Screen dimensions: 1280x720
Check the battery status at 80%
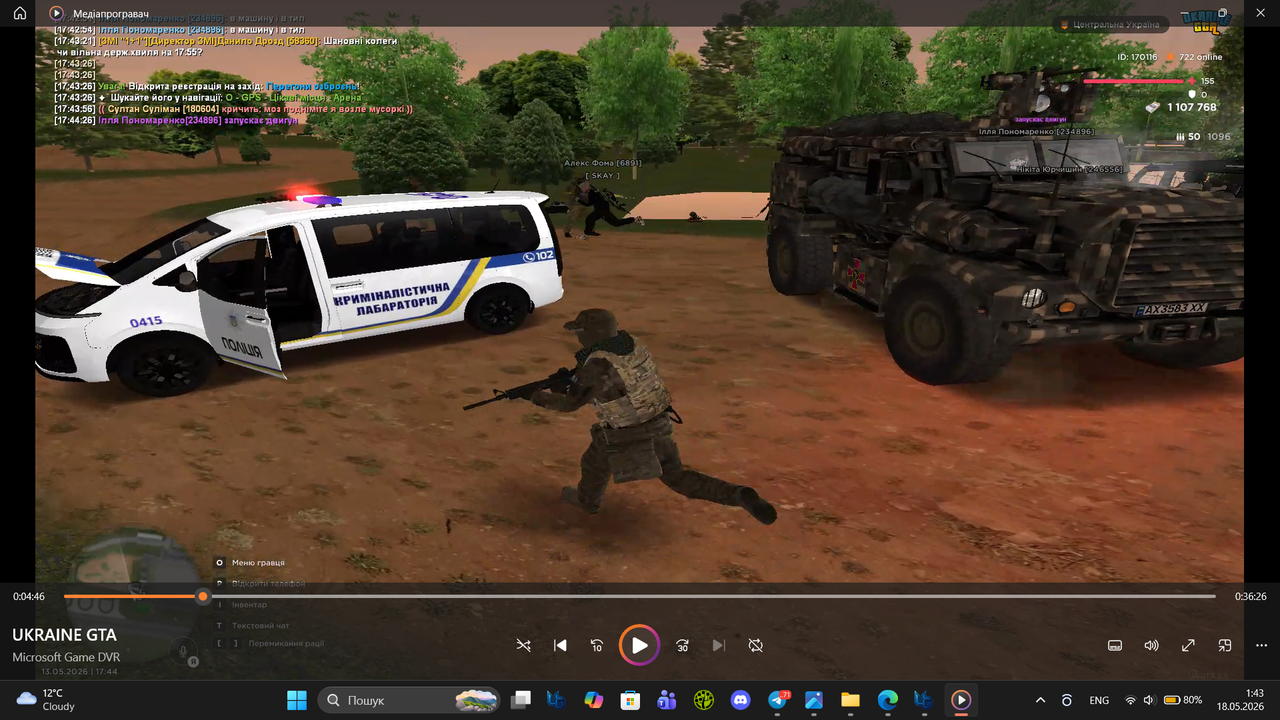click(1182, 700)
